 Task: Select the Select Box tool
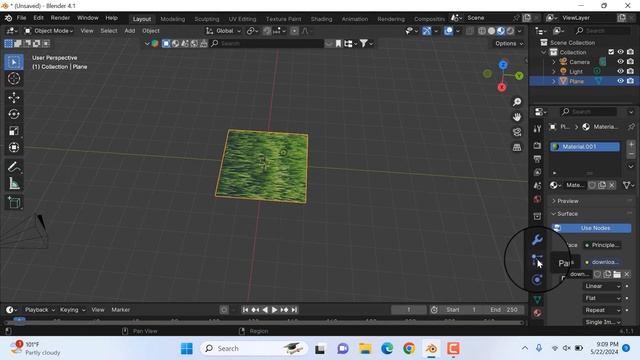coord(14,62)
